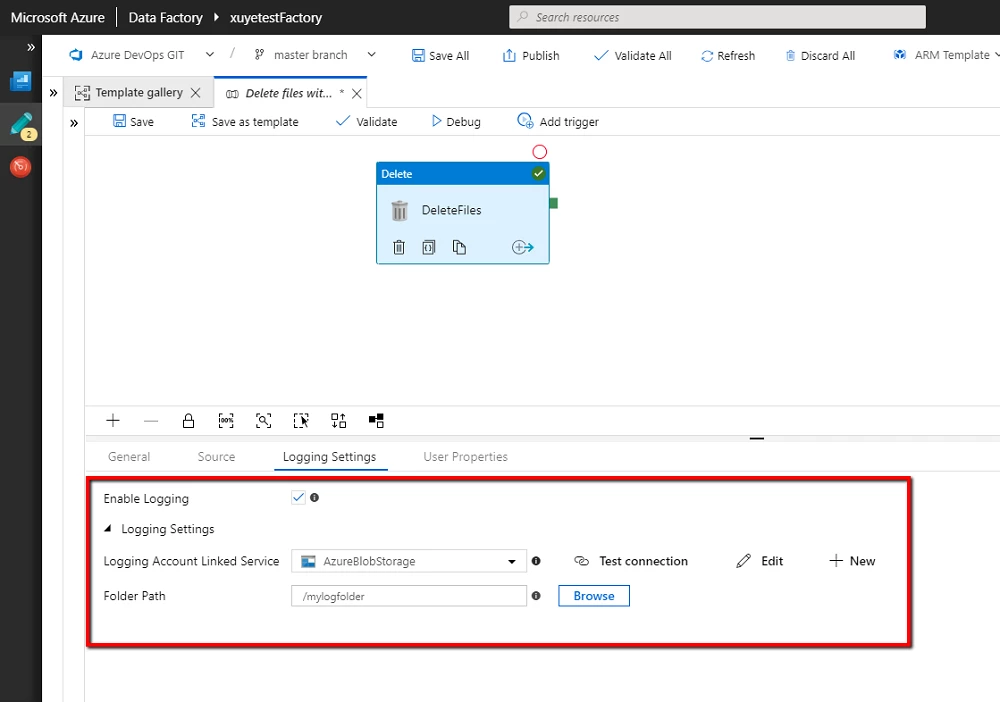Click the trash delete icon on DeleteFiles activity
The image size is (1000, 702).
pos(399,247)
